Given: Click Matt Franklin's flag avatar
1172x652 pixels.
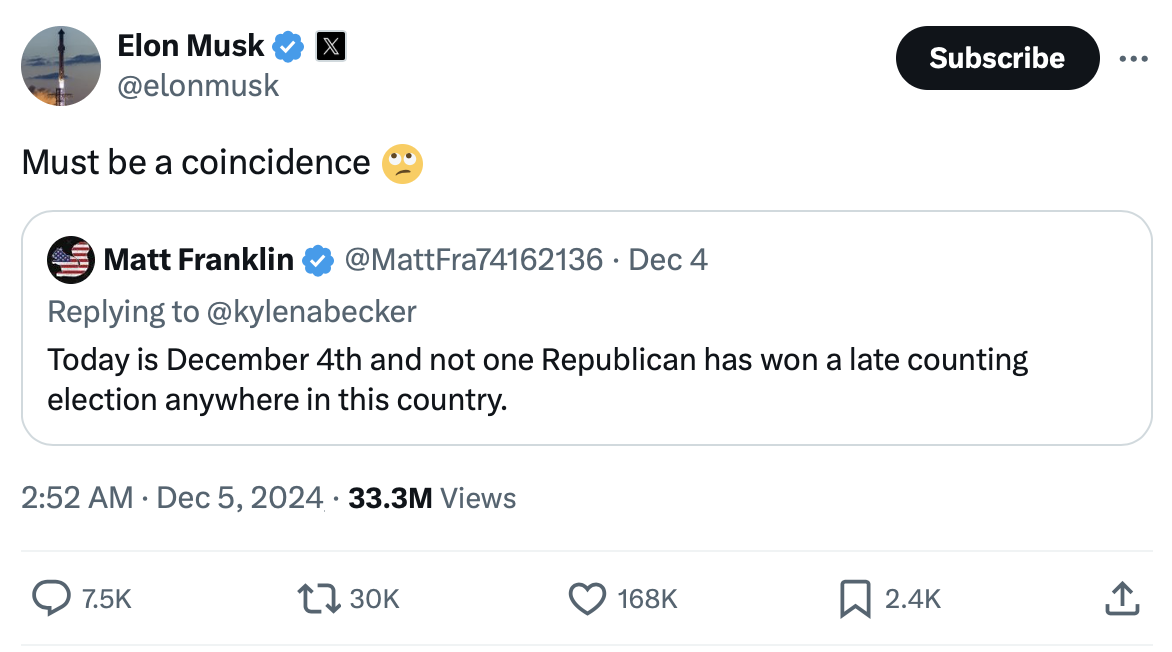Looking at the screenshot, I should 70,260.
